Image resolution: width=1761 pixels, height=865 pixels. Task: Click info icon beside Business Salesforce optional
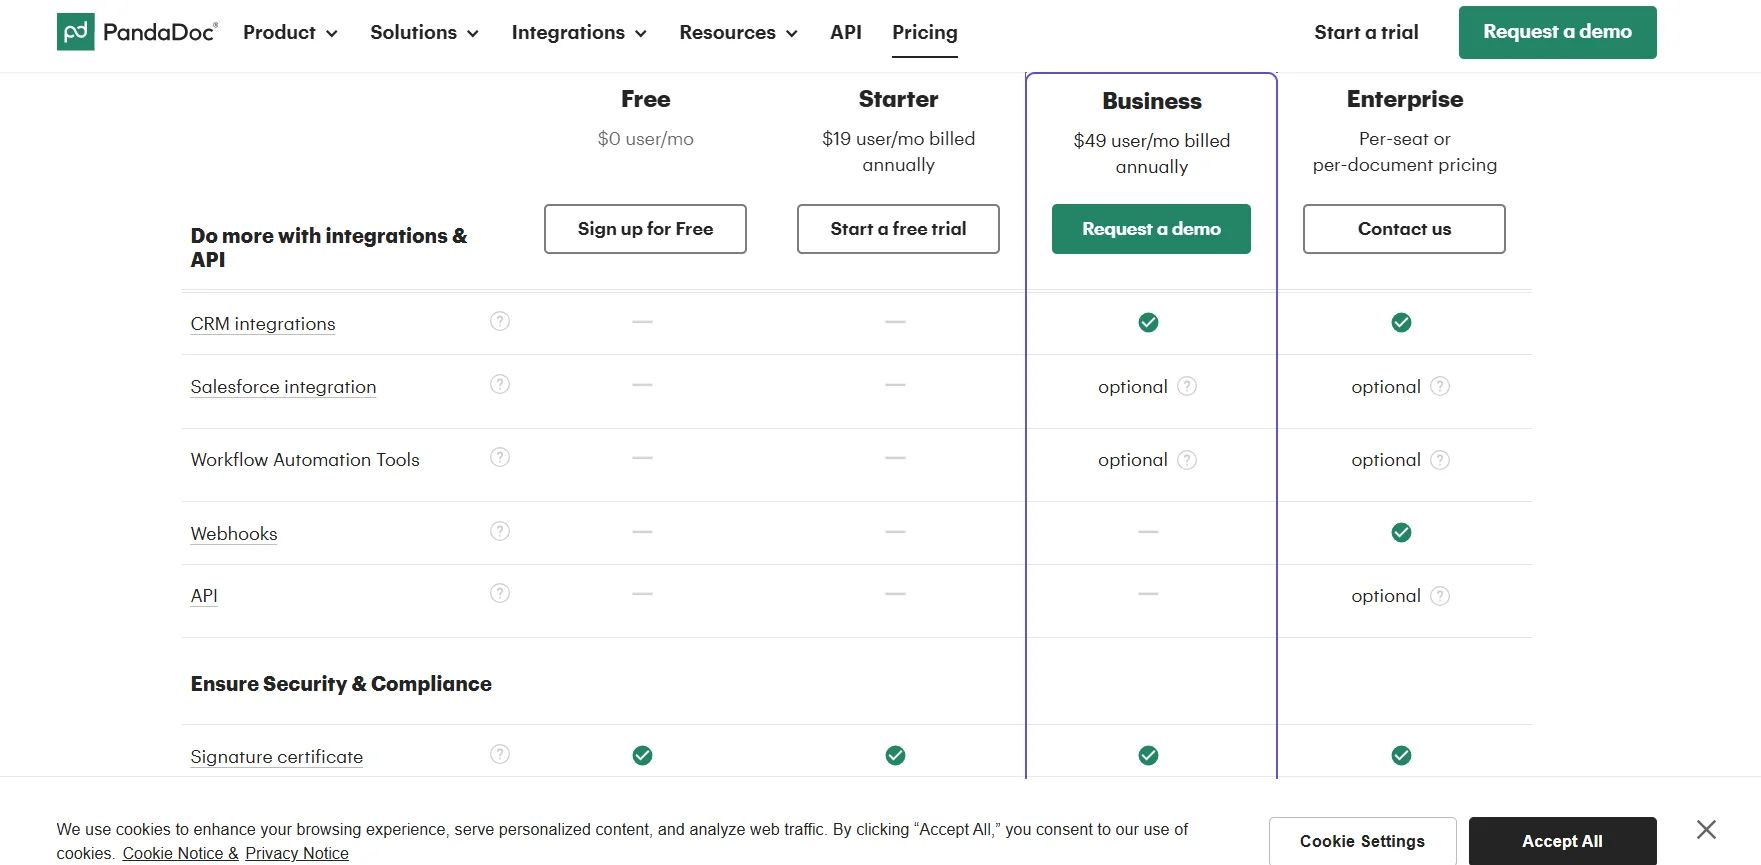(1187, 386)
